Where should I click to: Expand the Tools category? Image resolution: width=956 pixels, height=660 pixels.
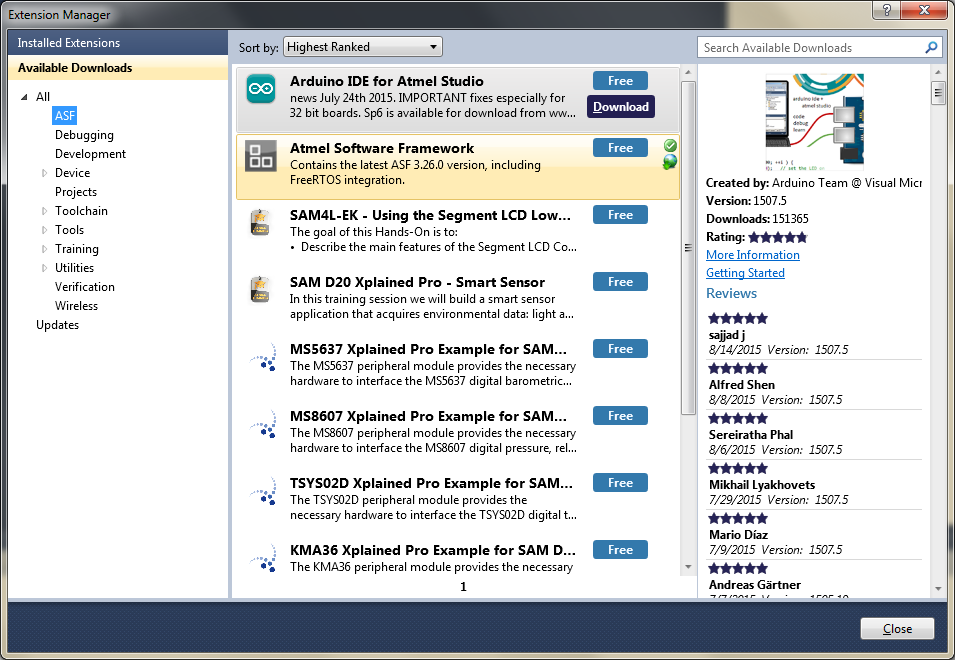(x=44, y=230)
